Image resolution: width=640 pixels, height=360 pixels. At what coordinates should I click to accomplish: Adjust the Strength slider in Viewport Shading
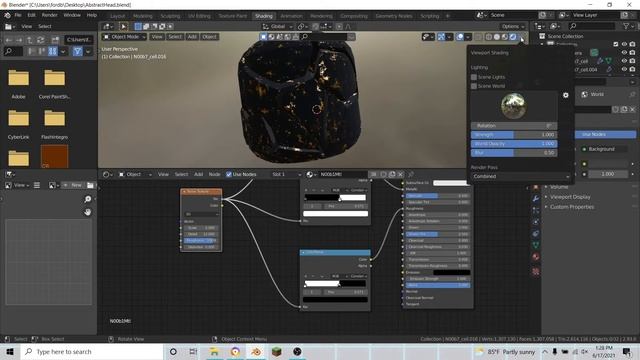pos(514,135)
